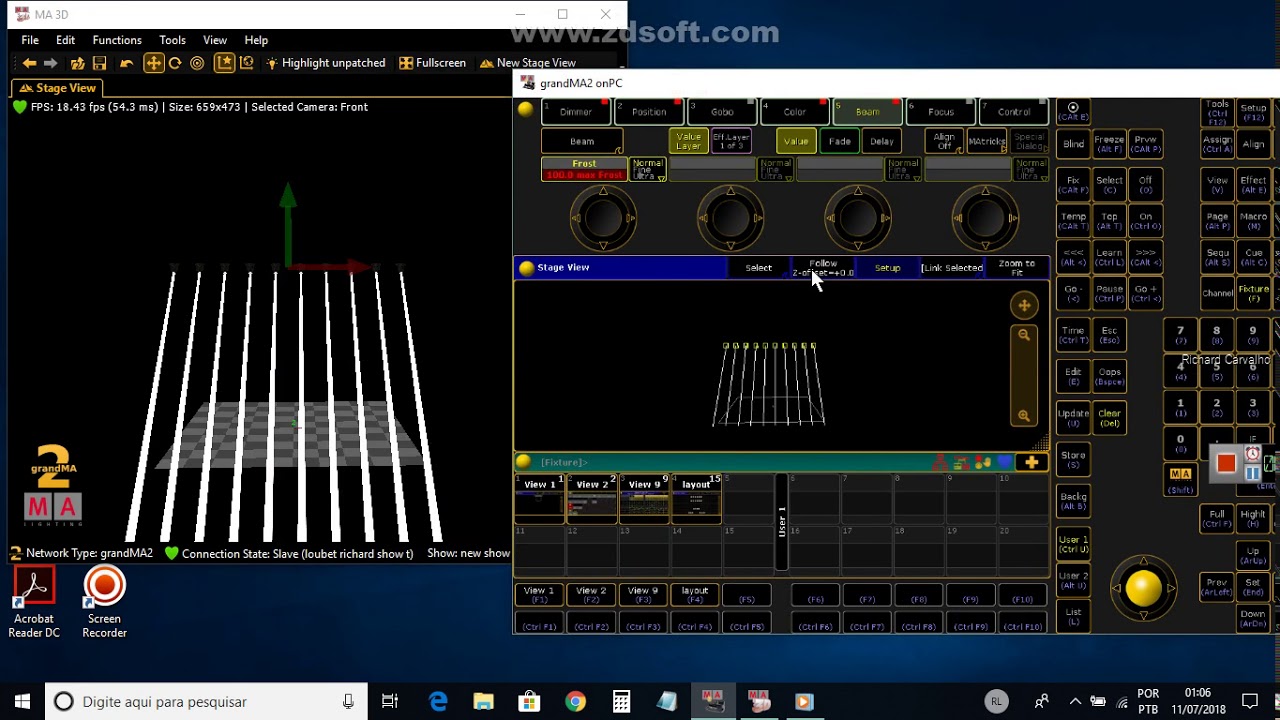Click the globe icon in MA 3D toolbar
The image size is (1280, 720).
click(x=246, y=63)
